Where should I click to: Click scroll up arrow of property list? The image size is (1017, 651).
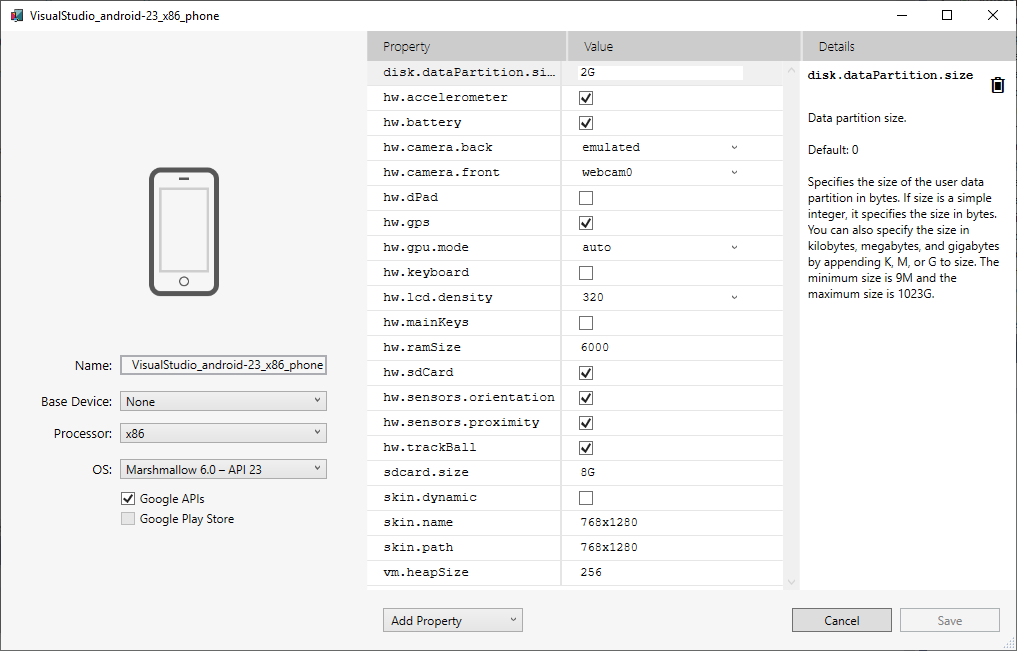pyautogui.click(x=791, y=71)
